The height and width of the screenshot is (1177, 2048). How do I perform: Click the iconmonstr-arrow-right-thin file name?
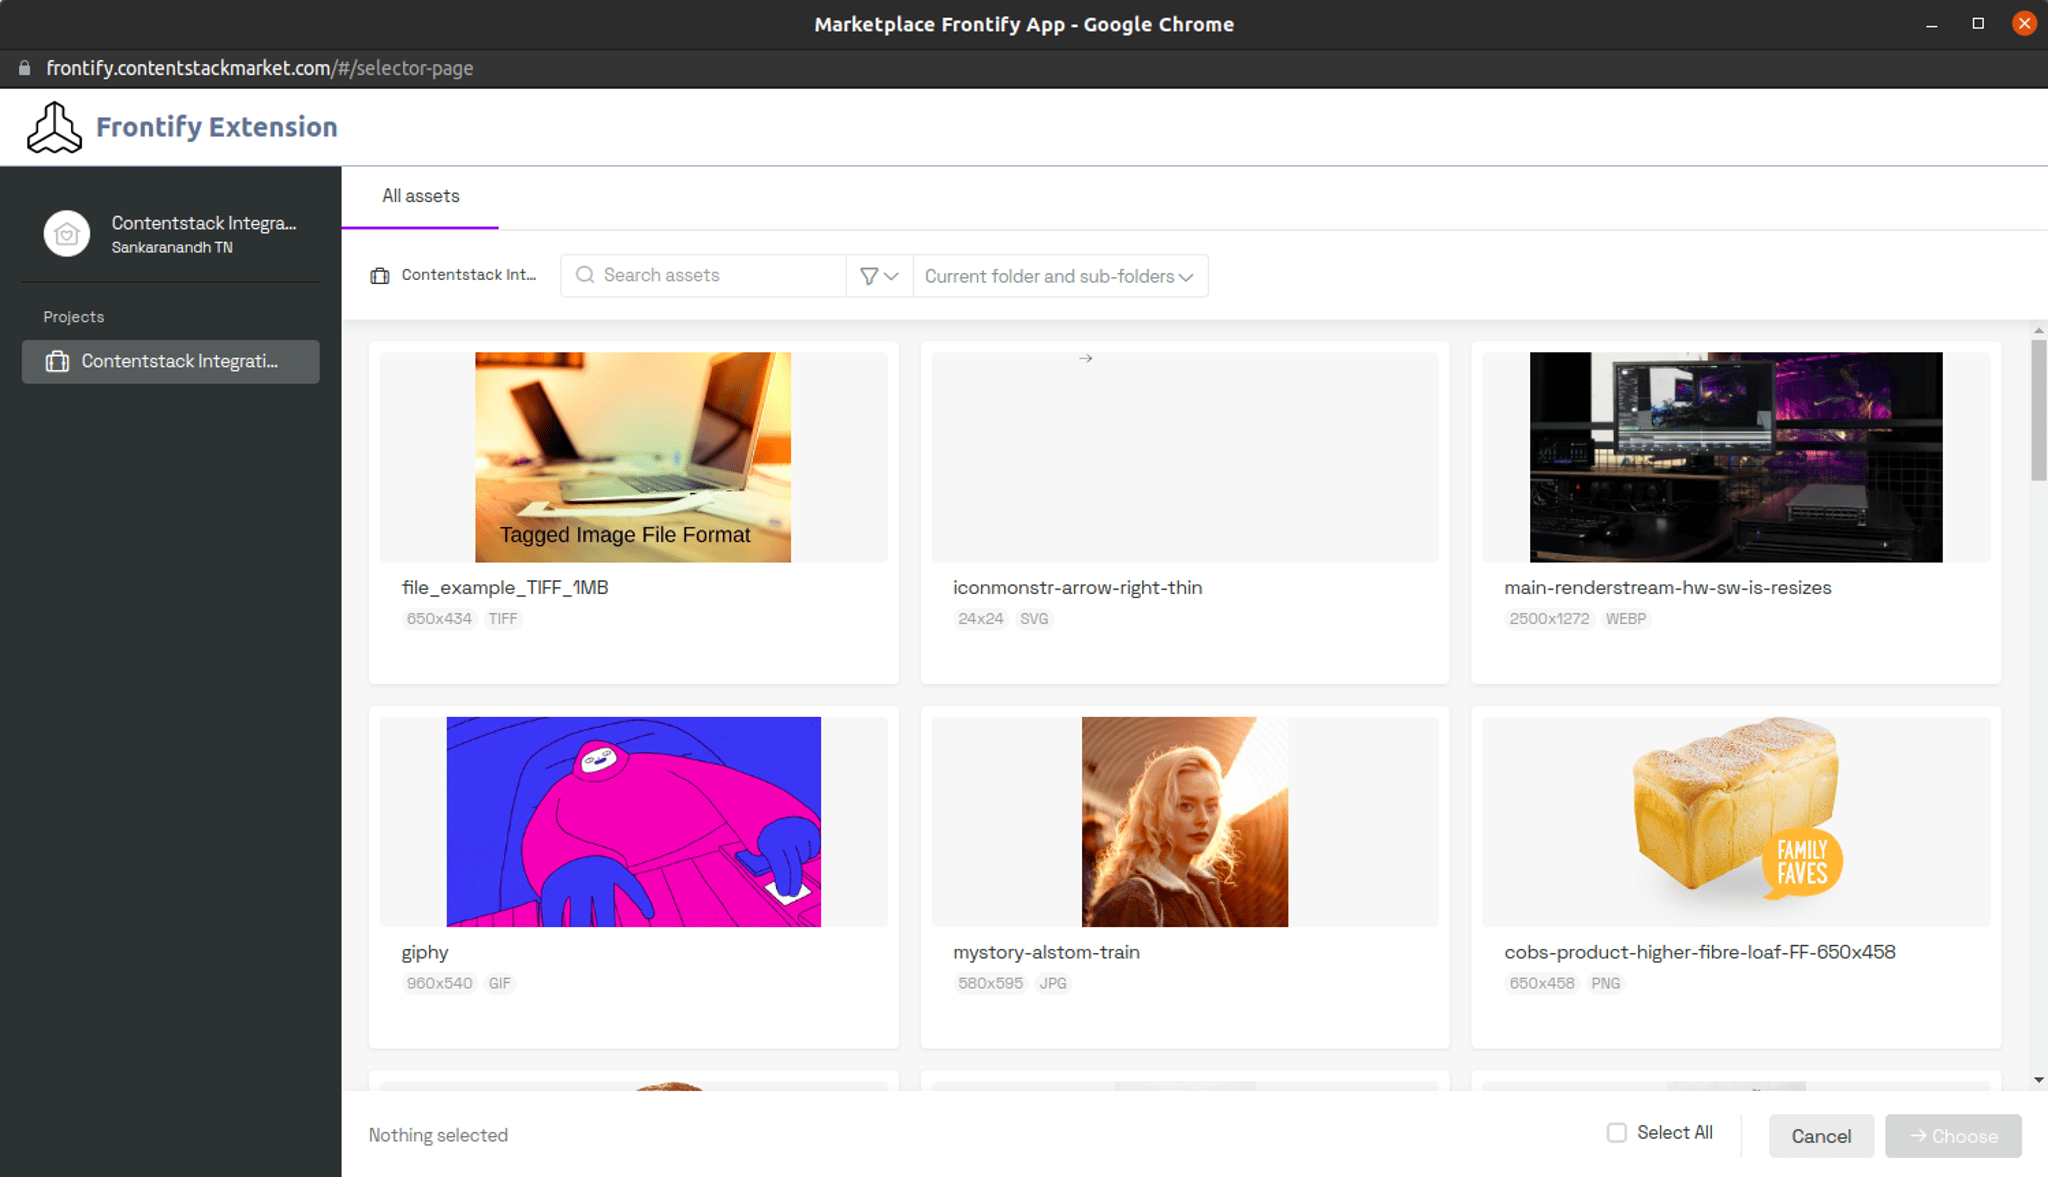[1077, 588]
